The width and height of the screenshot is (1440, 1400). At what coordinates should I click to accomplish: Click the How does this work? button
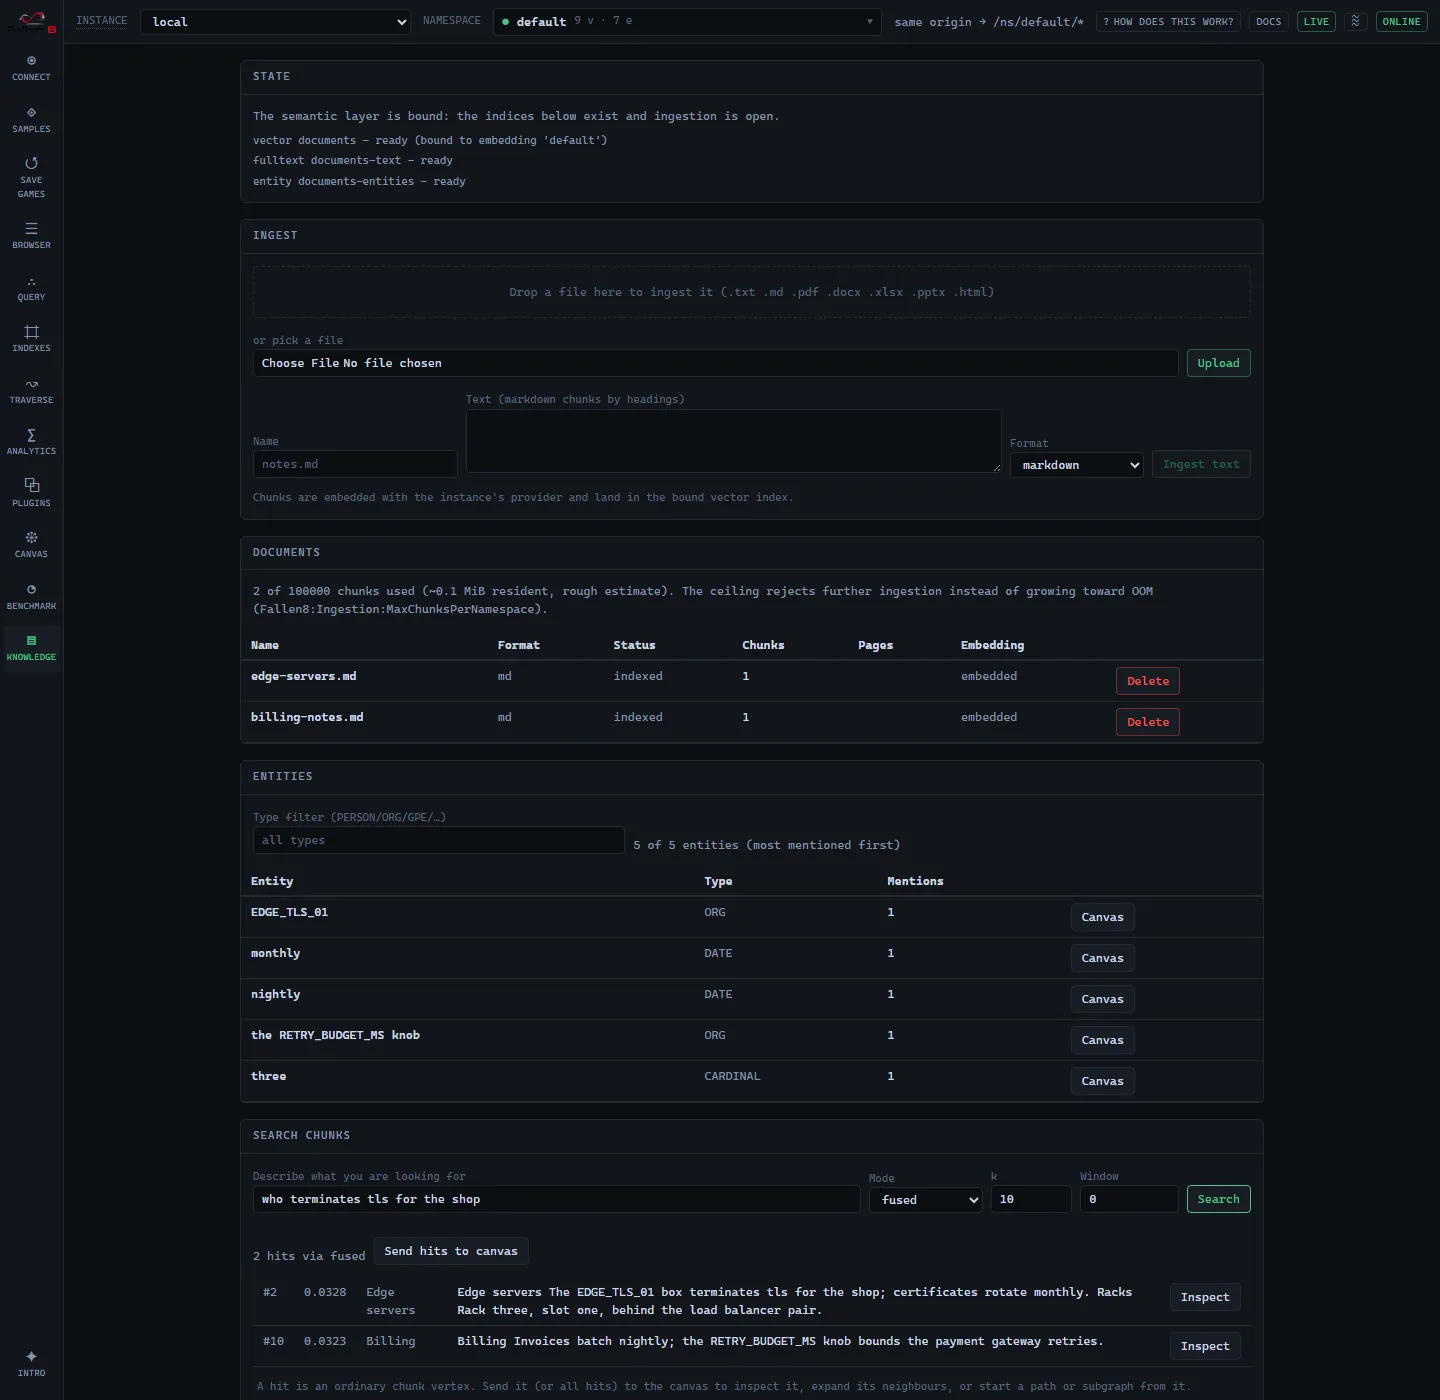coord(1168,21)
